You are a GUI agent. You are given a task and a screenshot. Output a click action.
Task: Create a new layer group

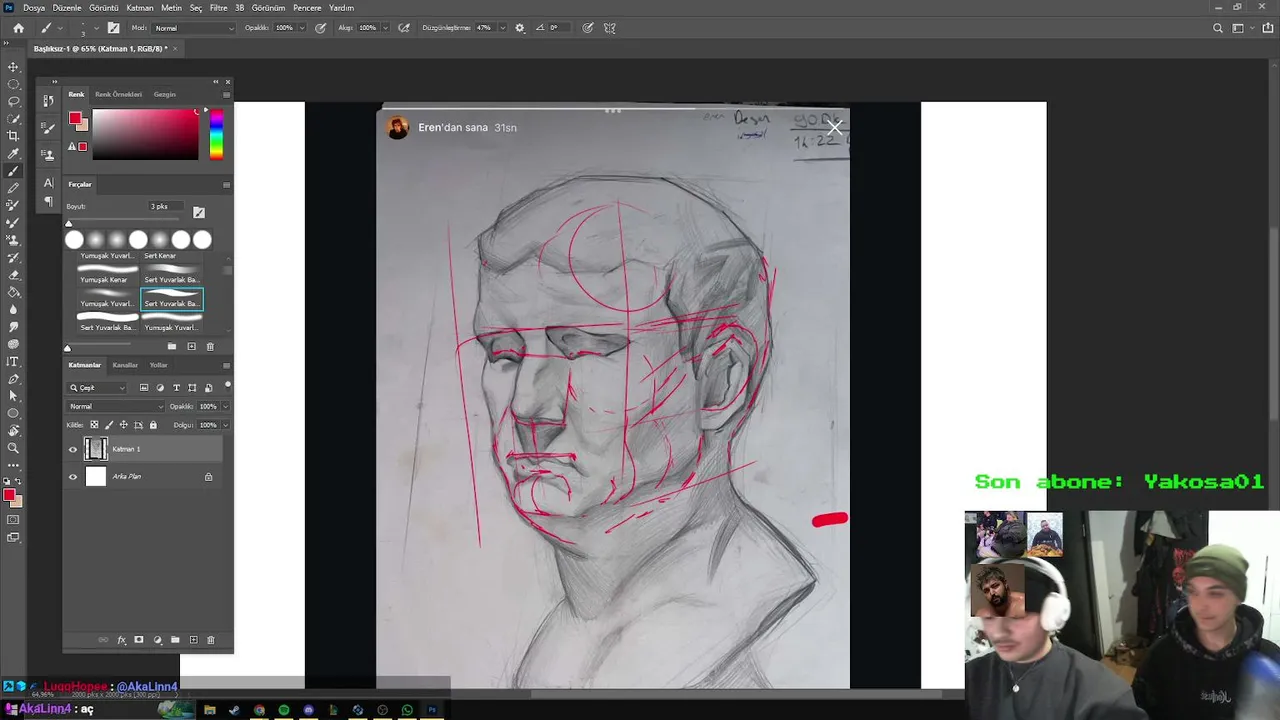[175, 640]
